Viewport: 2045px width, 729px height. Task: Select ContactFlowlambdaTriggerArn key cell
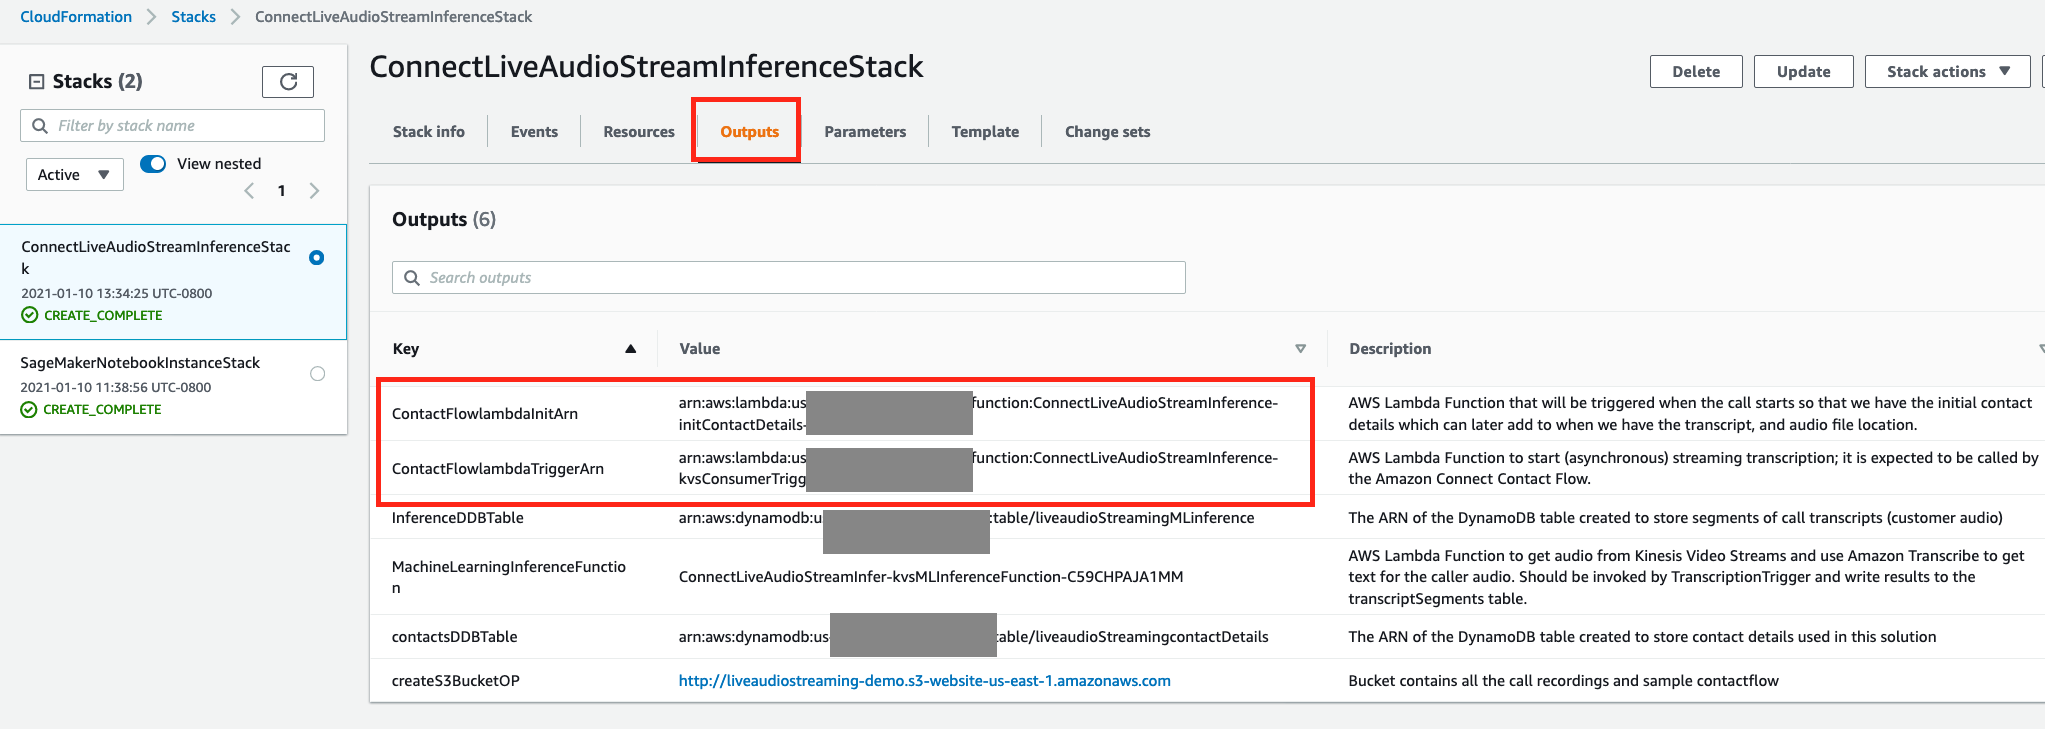pos(498,469)
